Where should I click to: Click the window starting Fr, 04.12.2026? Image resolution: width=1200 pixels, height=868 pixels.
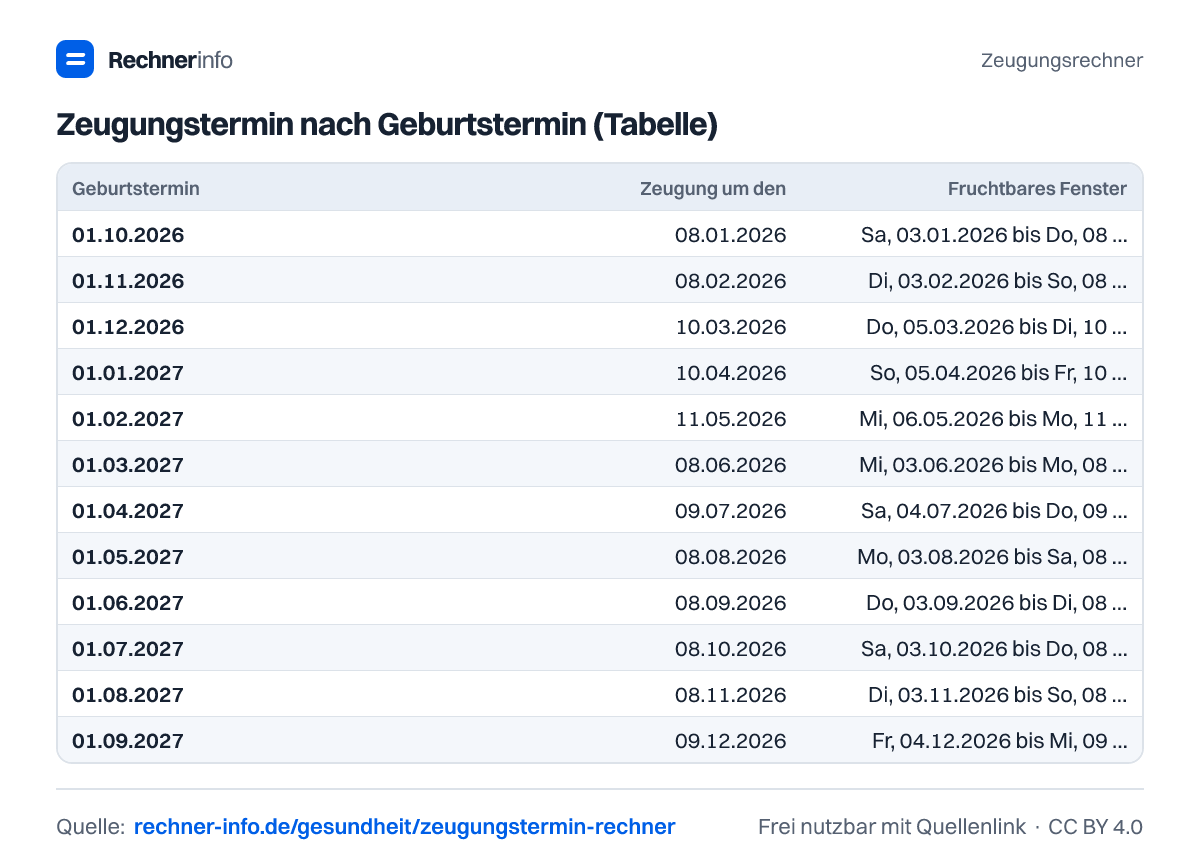coord(999,741)
